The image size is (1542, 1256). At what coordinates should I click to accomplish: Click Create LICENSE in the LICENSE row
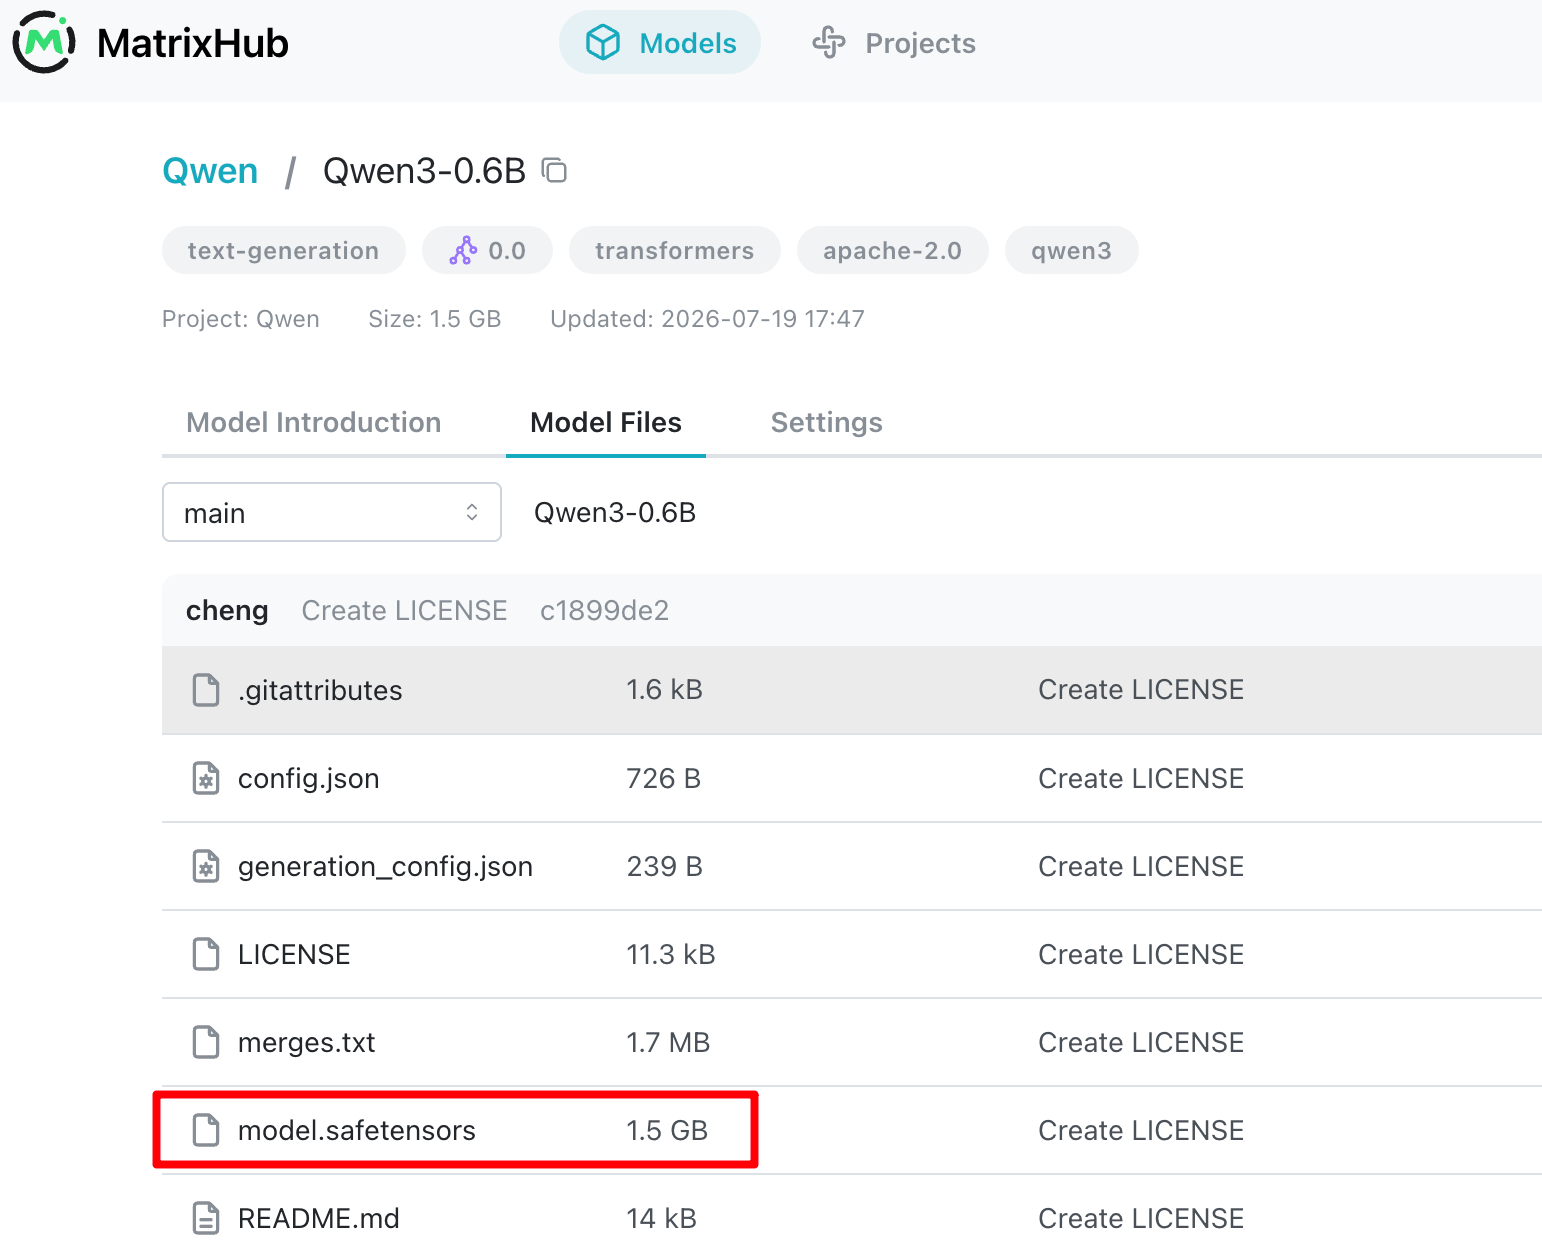click(x=1141, y=954)
